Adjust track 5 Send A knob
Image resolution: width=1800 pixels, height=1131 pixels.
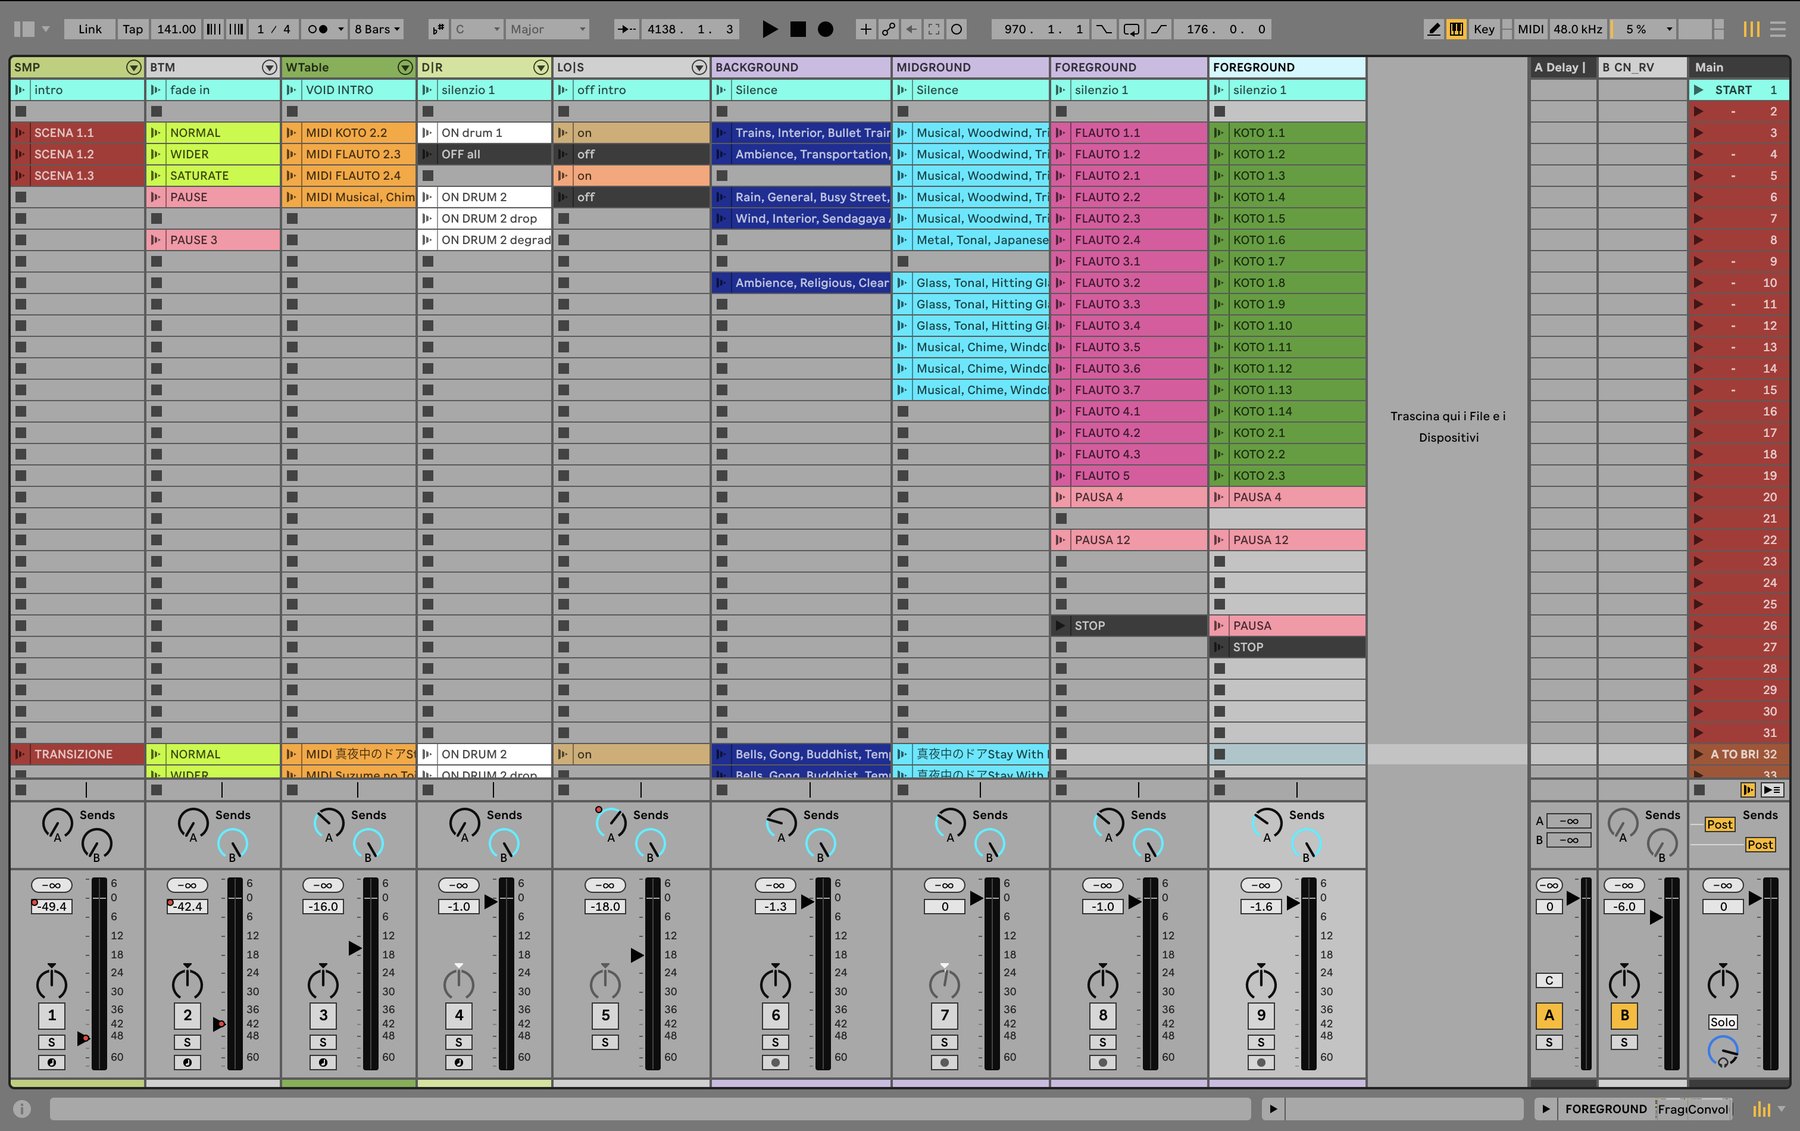[x=610, y=823]
